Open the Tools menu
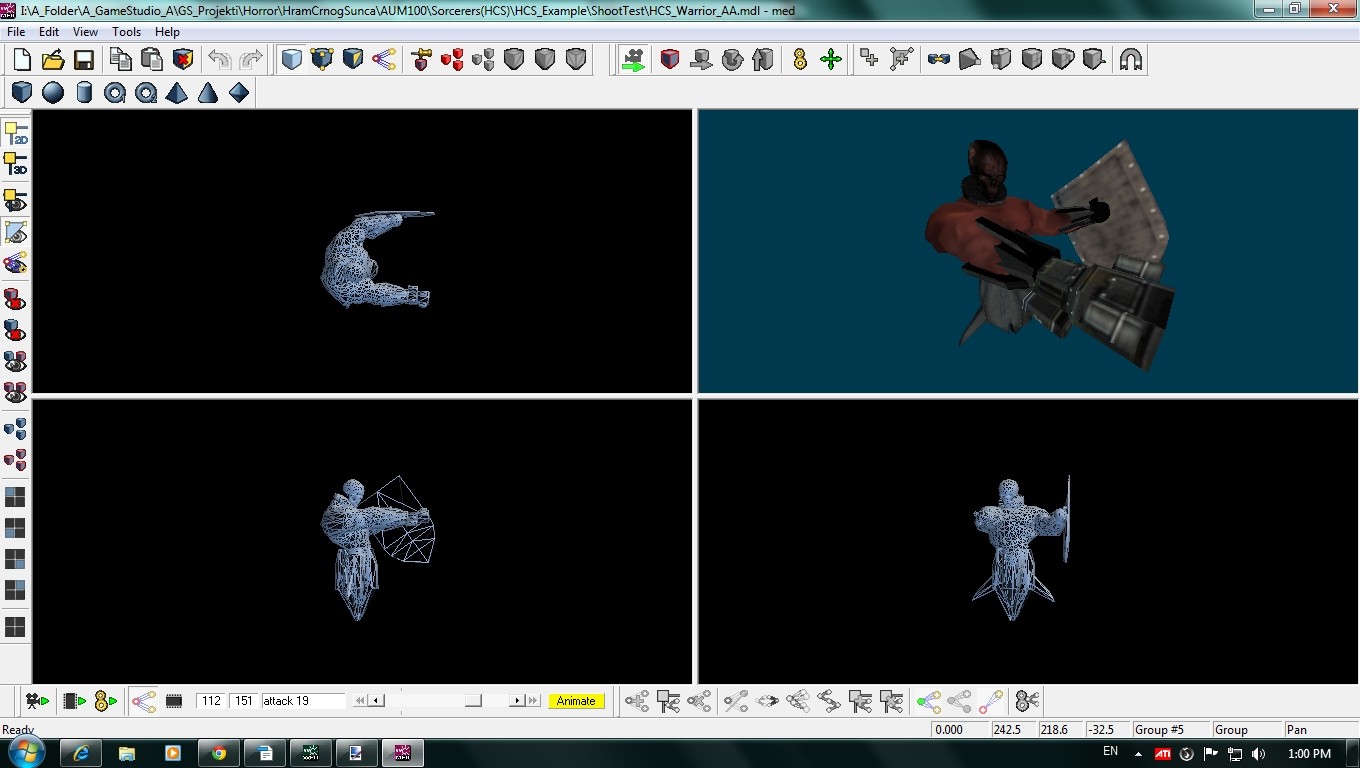This screenshot has height=768, width=1360. tap(126, 32)
